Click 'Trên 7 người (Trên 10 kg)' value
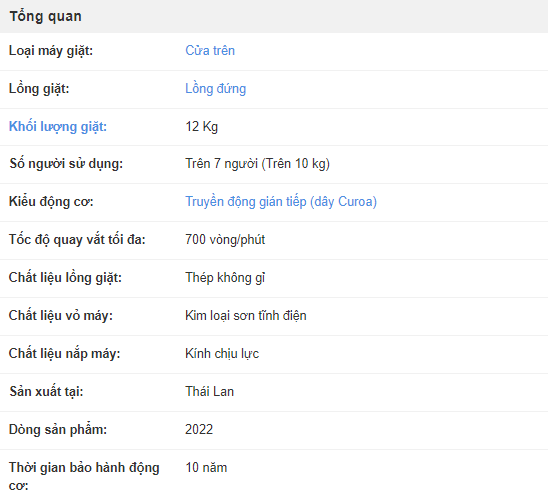 click(258, 164)
